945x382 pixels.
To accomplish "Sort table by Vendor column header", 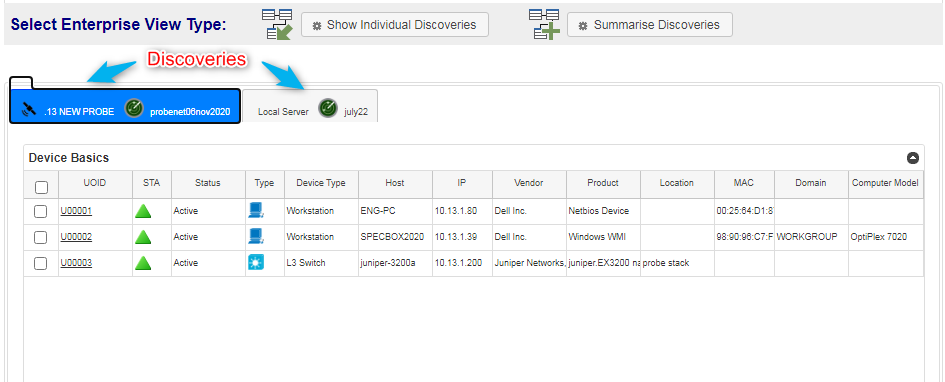I will [529, 183].
